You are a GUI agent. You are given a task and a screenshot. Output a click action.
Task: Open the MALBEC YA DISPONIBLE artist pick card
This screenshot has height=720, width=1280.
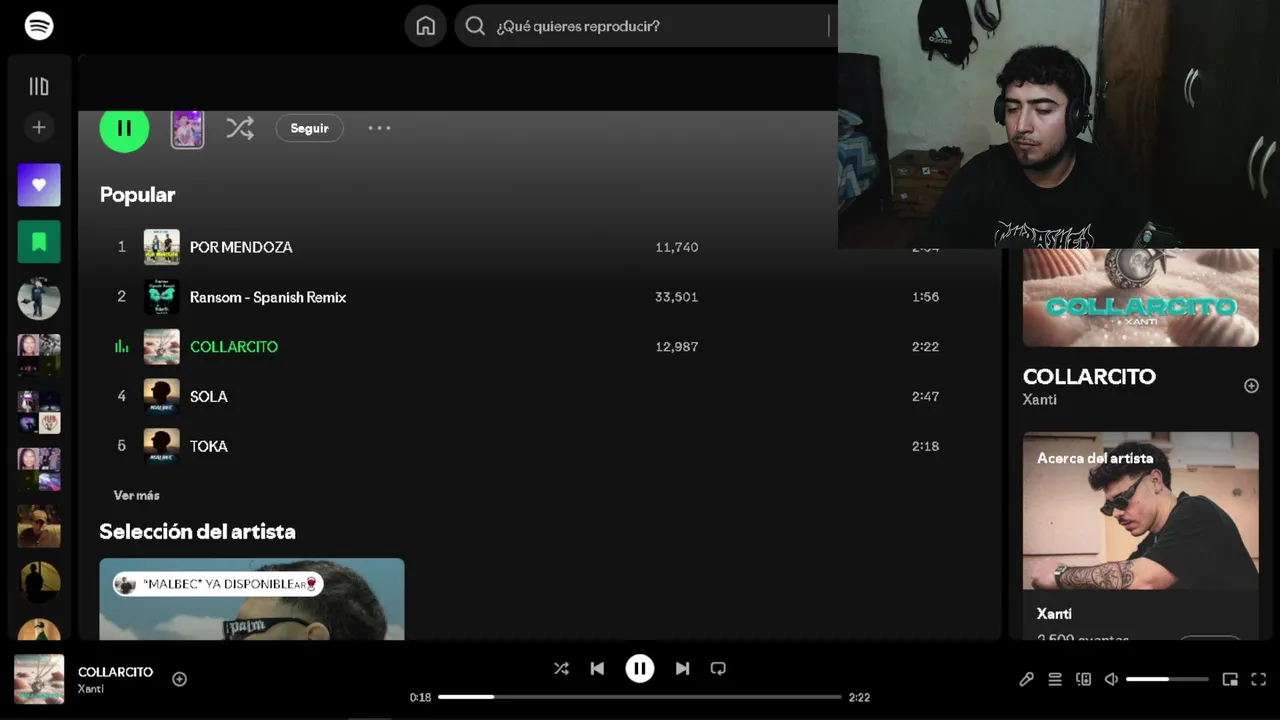(x=252, y=599)
